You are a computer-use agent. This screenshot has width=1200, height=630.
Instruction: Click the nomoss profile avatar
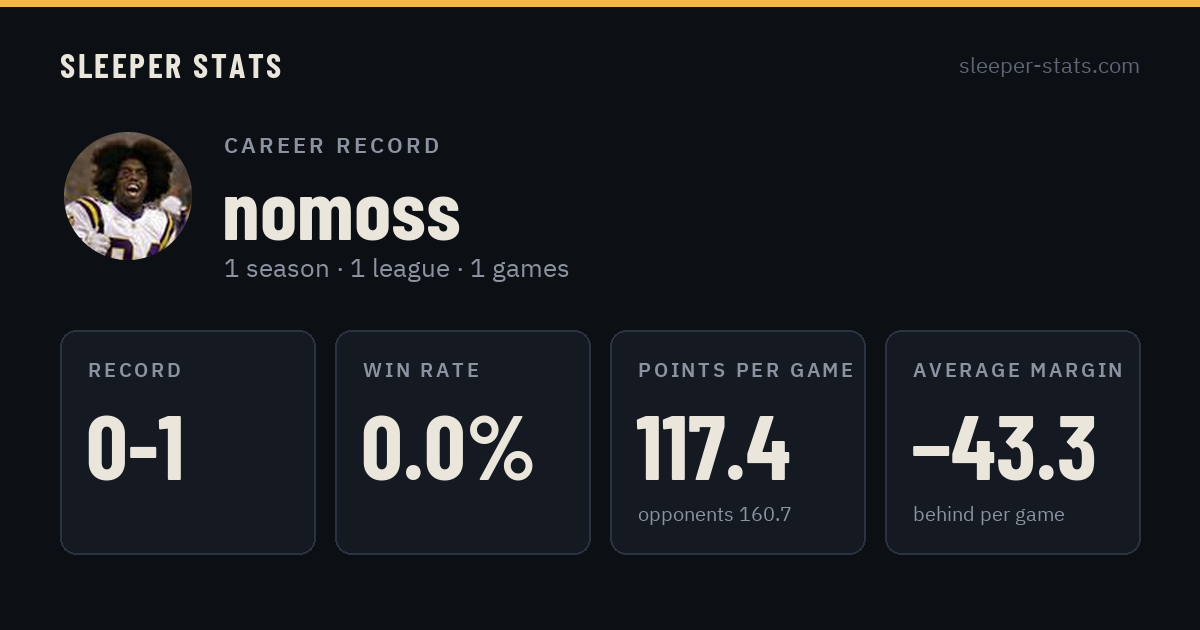click(128, 196)
